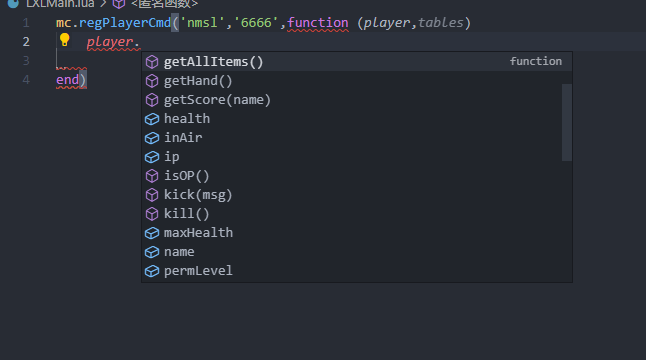Click the method icon beside kill()
Image resolution: width=646 pixels, height=360 pixels.
tap(152, 214)
